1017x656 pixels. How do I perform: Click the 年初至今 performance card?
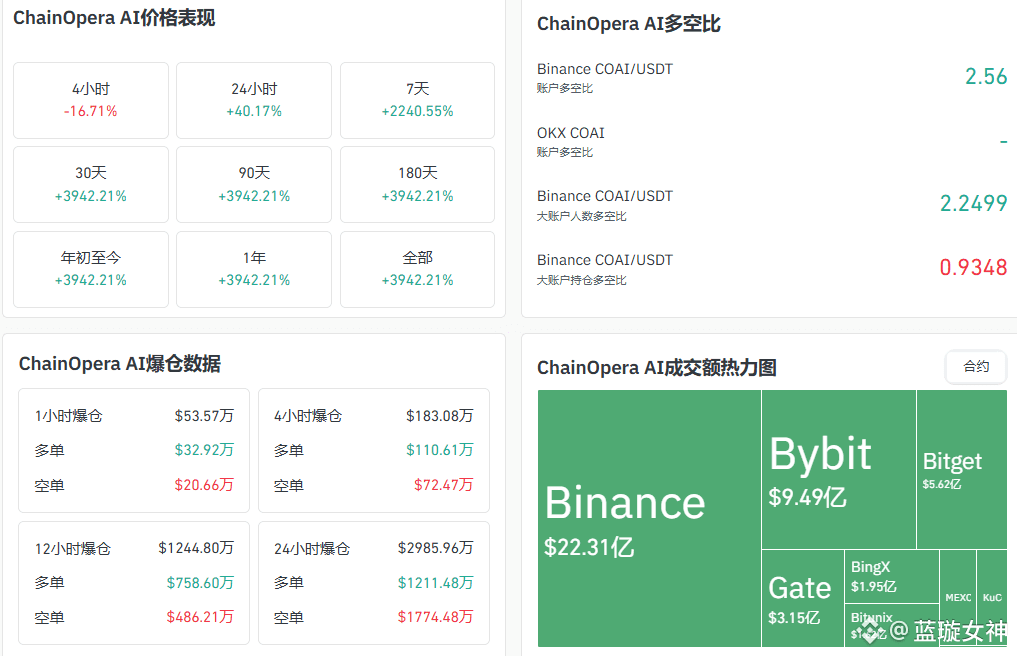coord(91,268)
